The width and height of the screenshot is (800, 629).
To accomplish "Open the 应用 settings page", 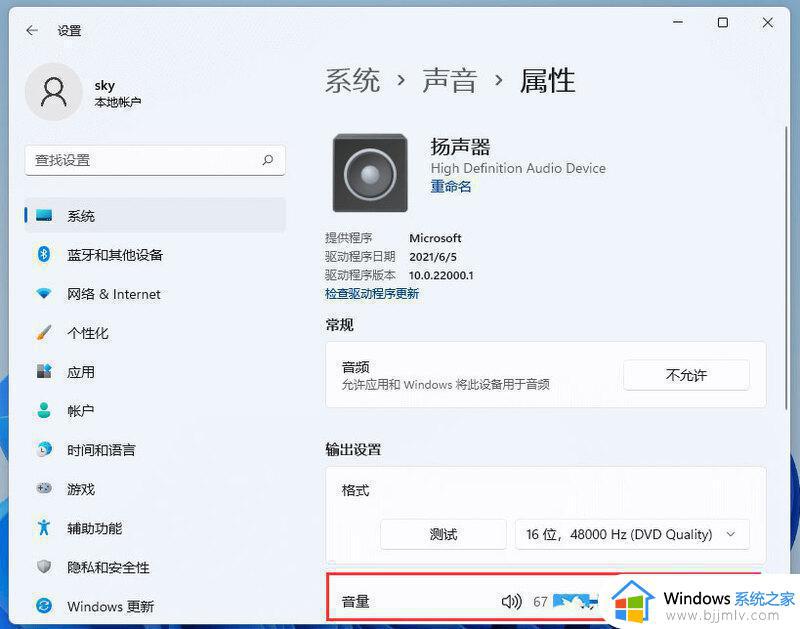I will click(x=155, y=372).
